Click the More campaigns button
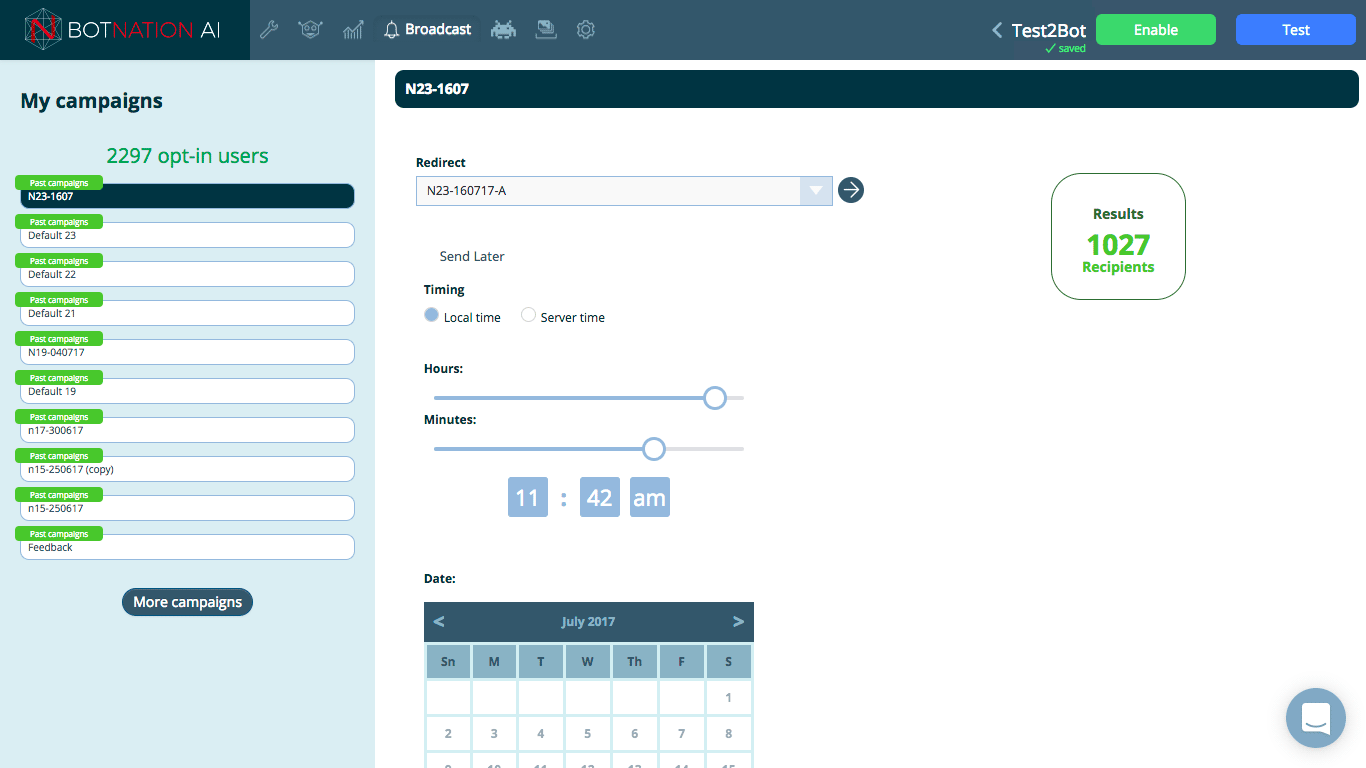1366x768 pixels. [187, 602]
